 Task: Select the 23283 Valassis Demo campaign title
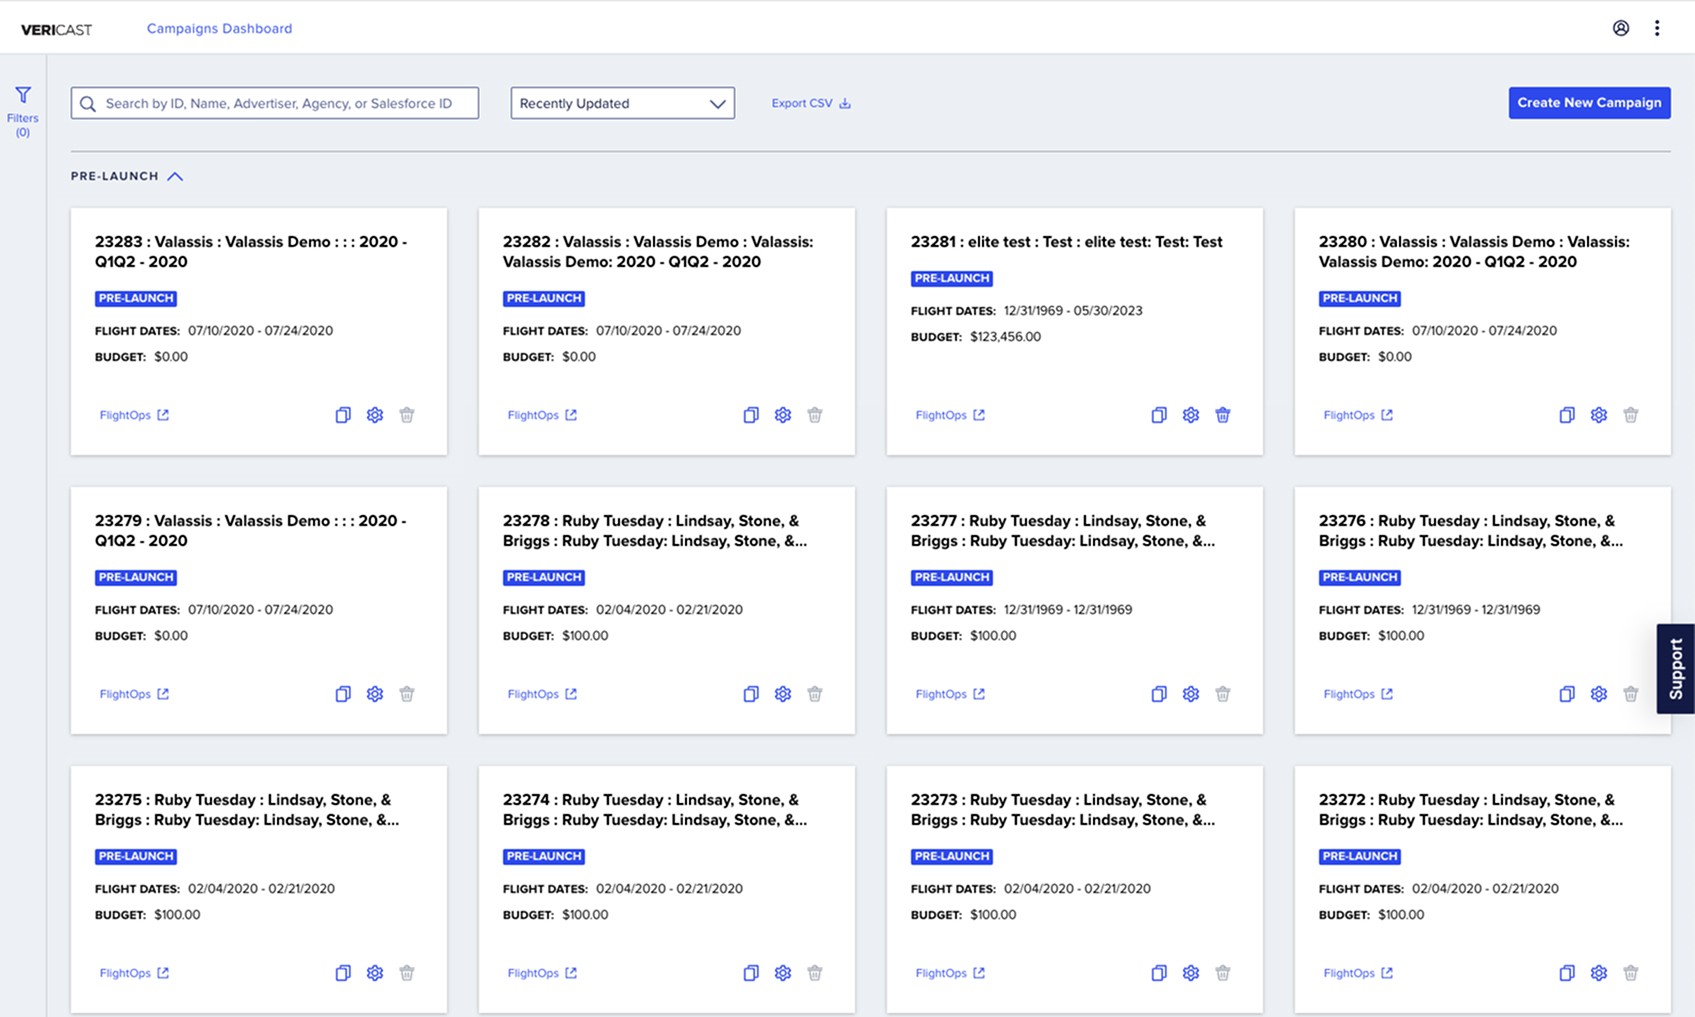point(251,252)
